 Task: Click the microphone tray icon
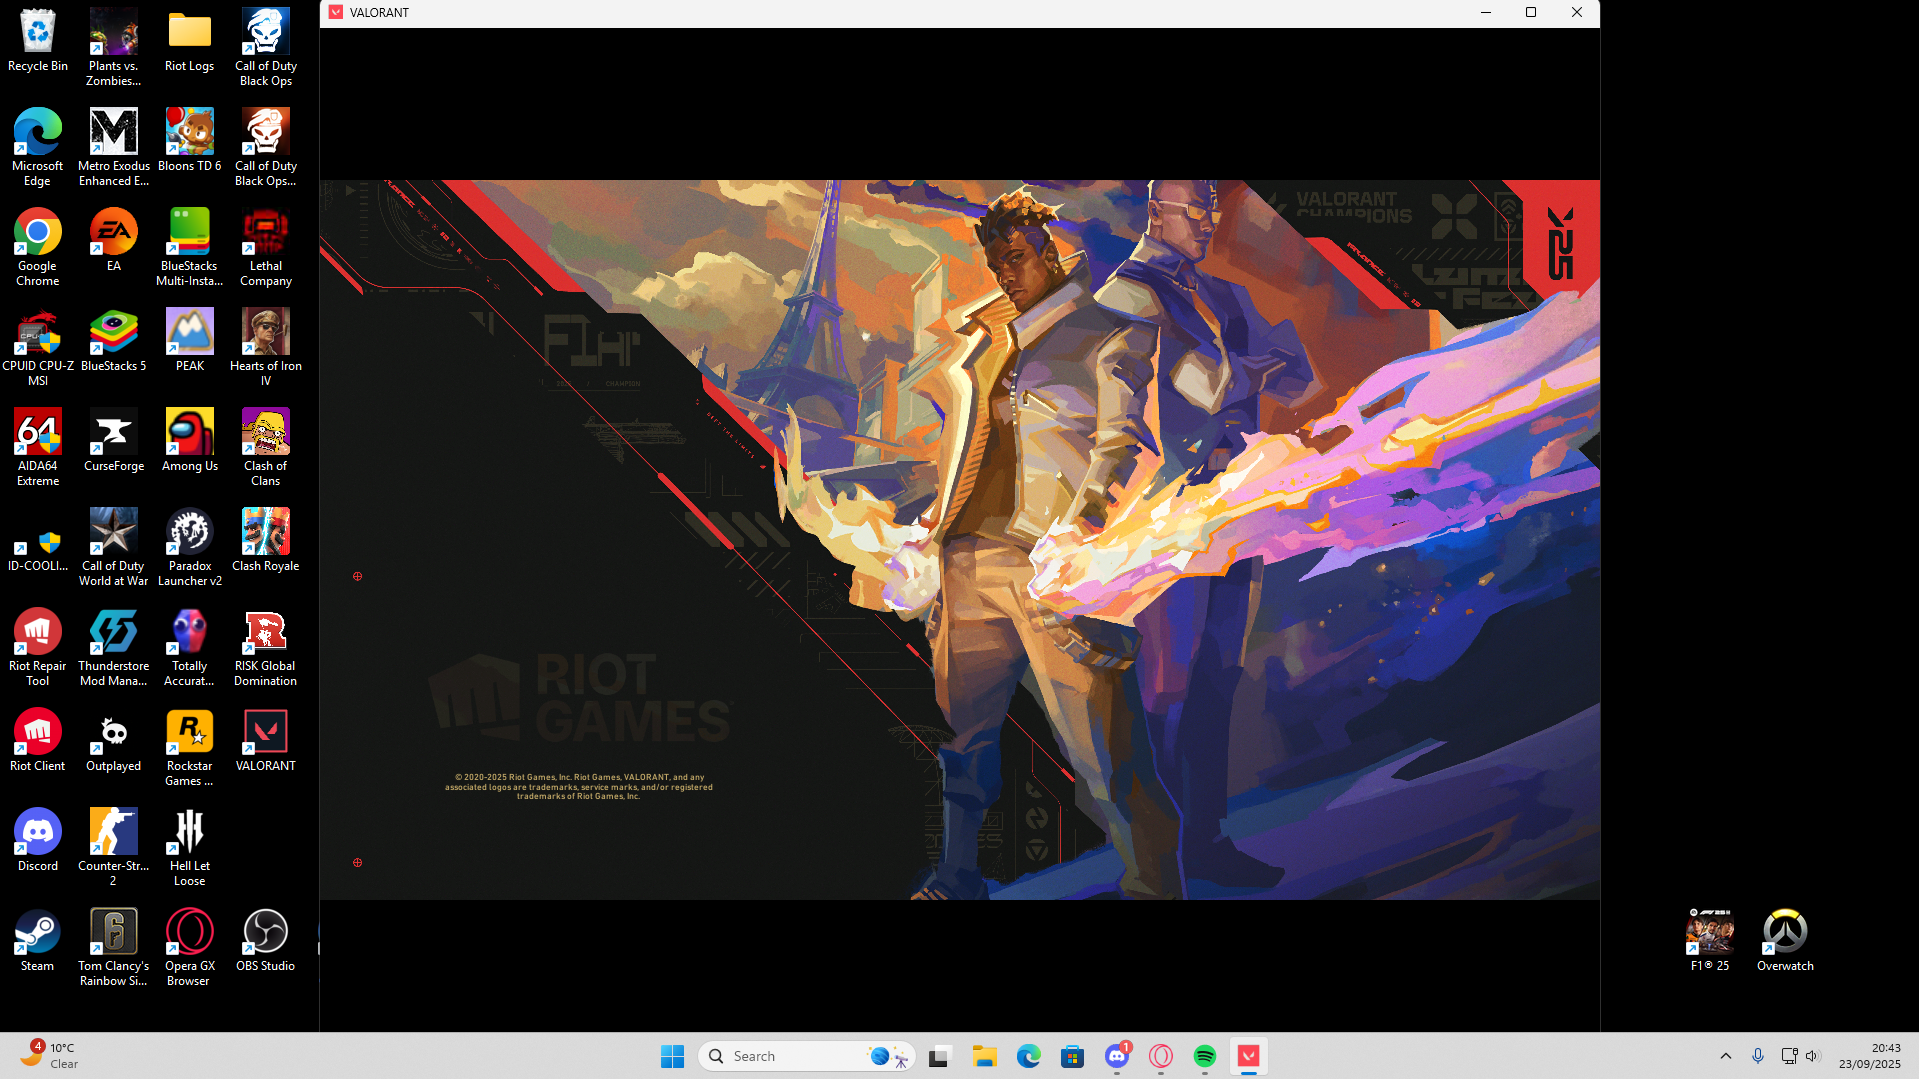[x=1758, y=1056]
